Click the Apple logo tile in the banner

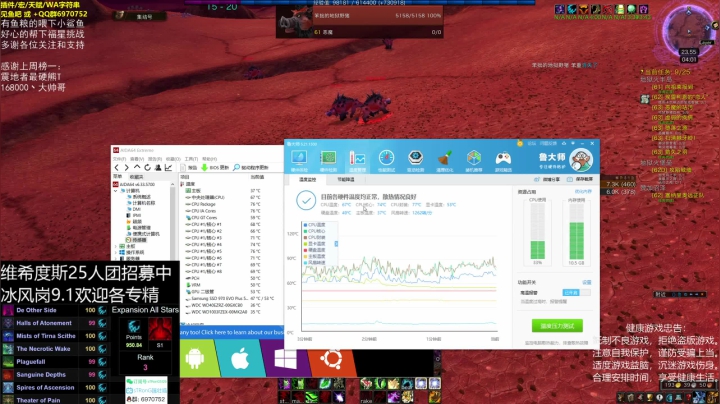coord(240,359)
